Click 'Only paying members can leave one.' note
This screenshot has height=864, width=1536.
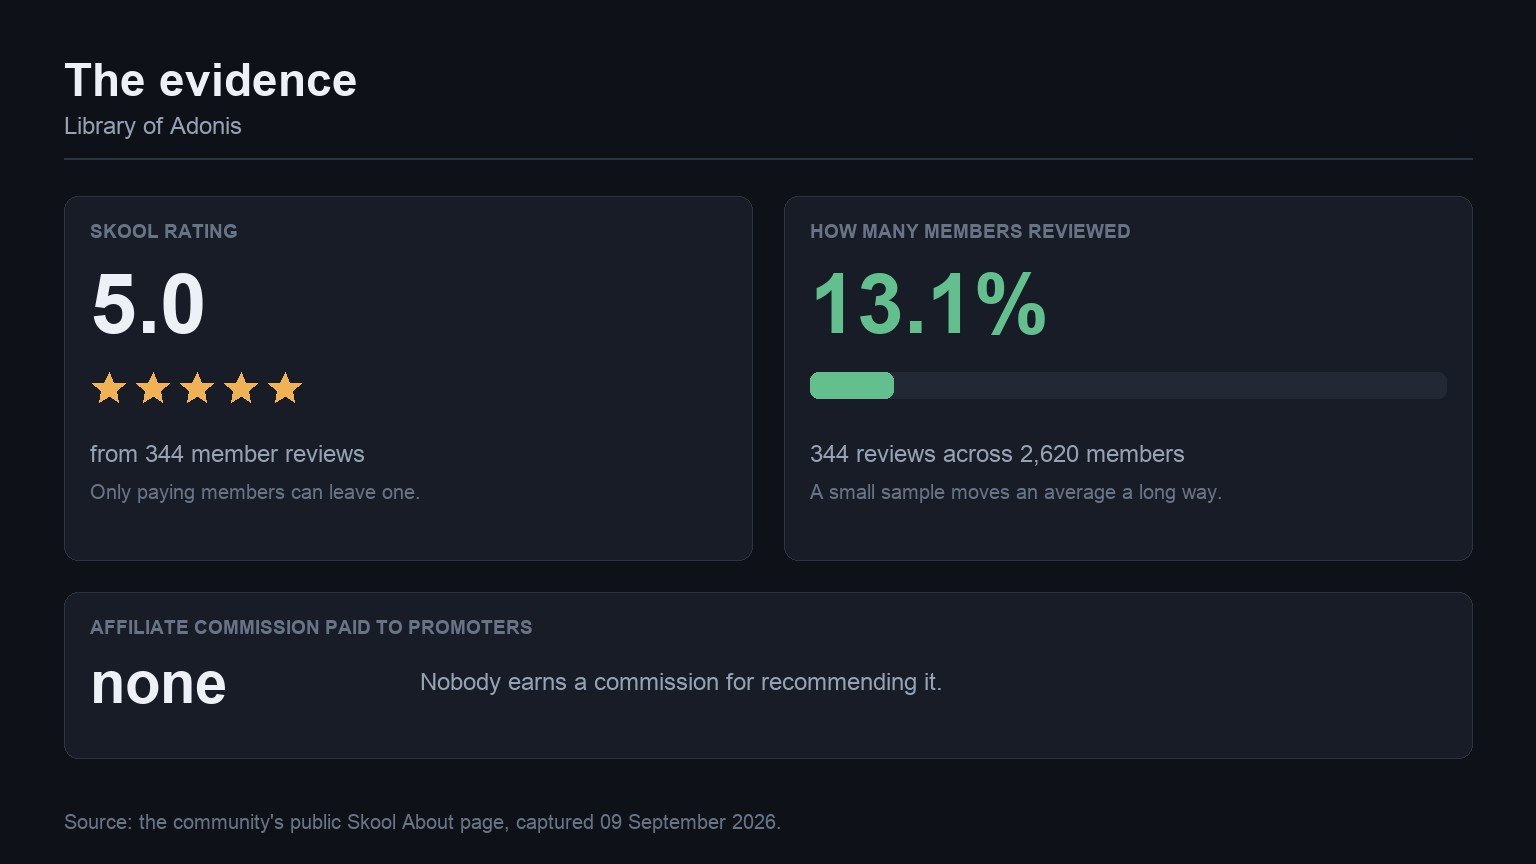click(255, 492)
